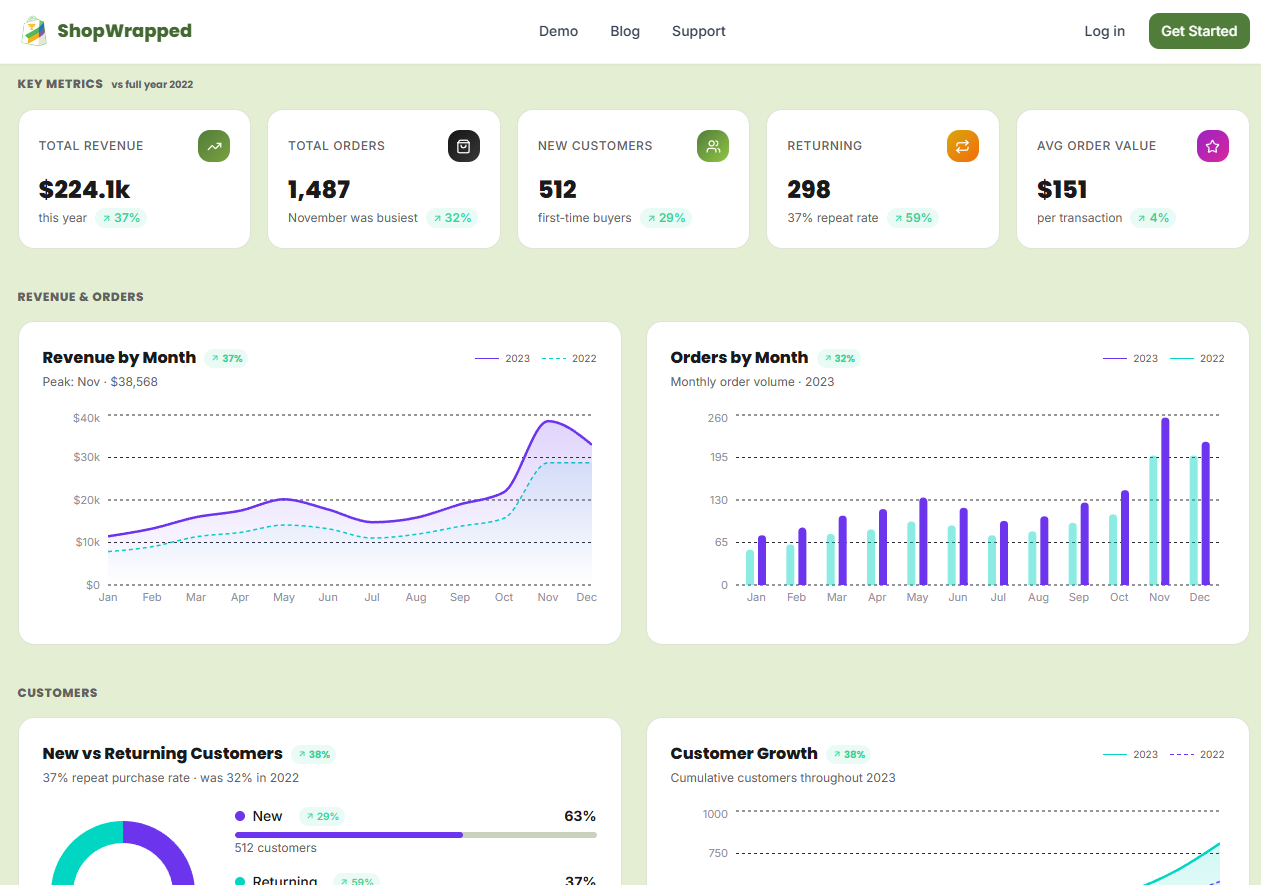Click '37% repeat rate' text
Viewport: 1261px width, 885px height.
pos(833,218)
